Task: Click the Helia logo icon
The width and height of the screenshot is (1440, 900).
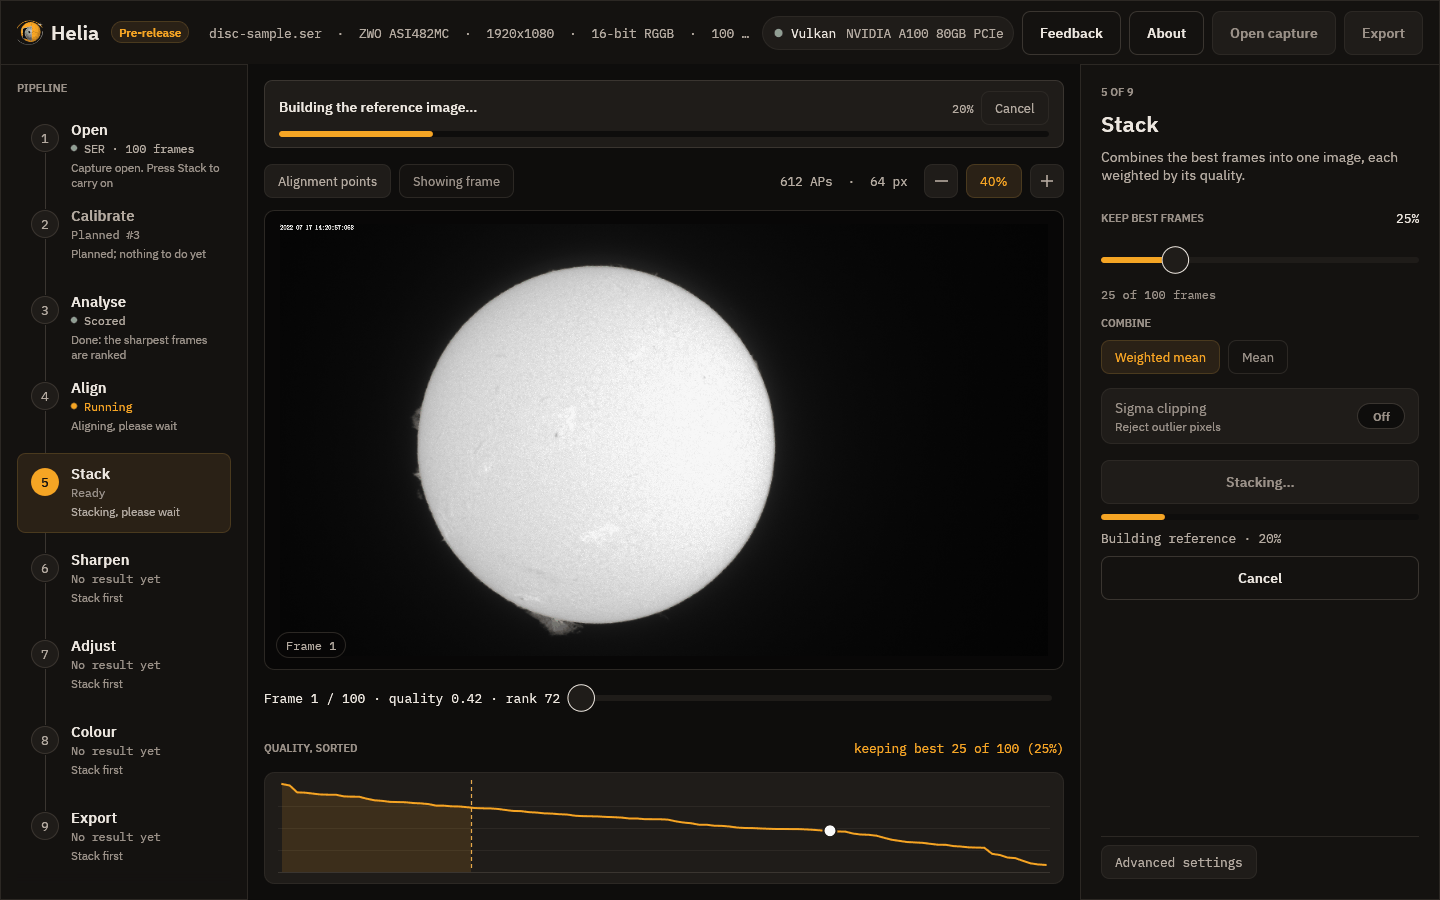Action: [x=30, y=33]
